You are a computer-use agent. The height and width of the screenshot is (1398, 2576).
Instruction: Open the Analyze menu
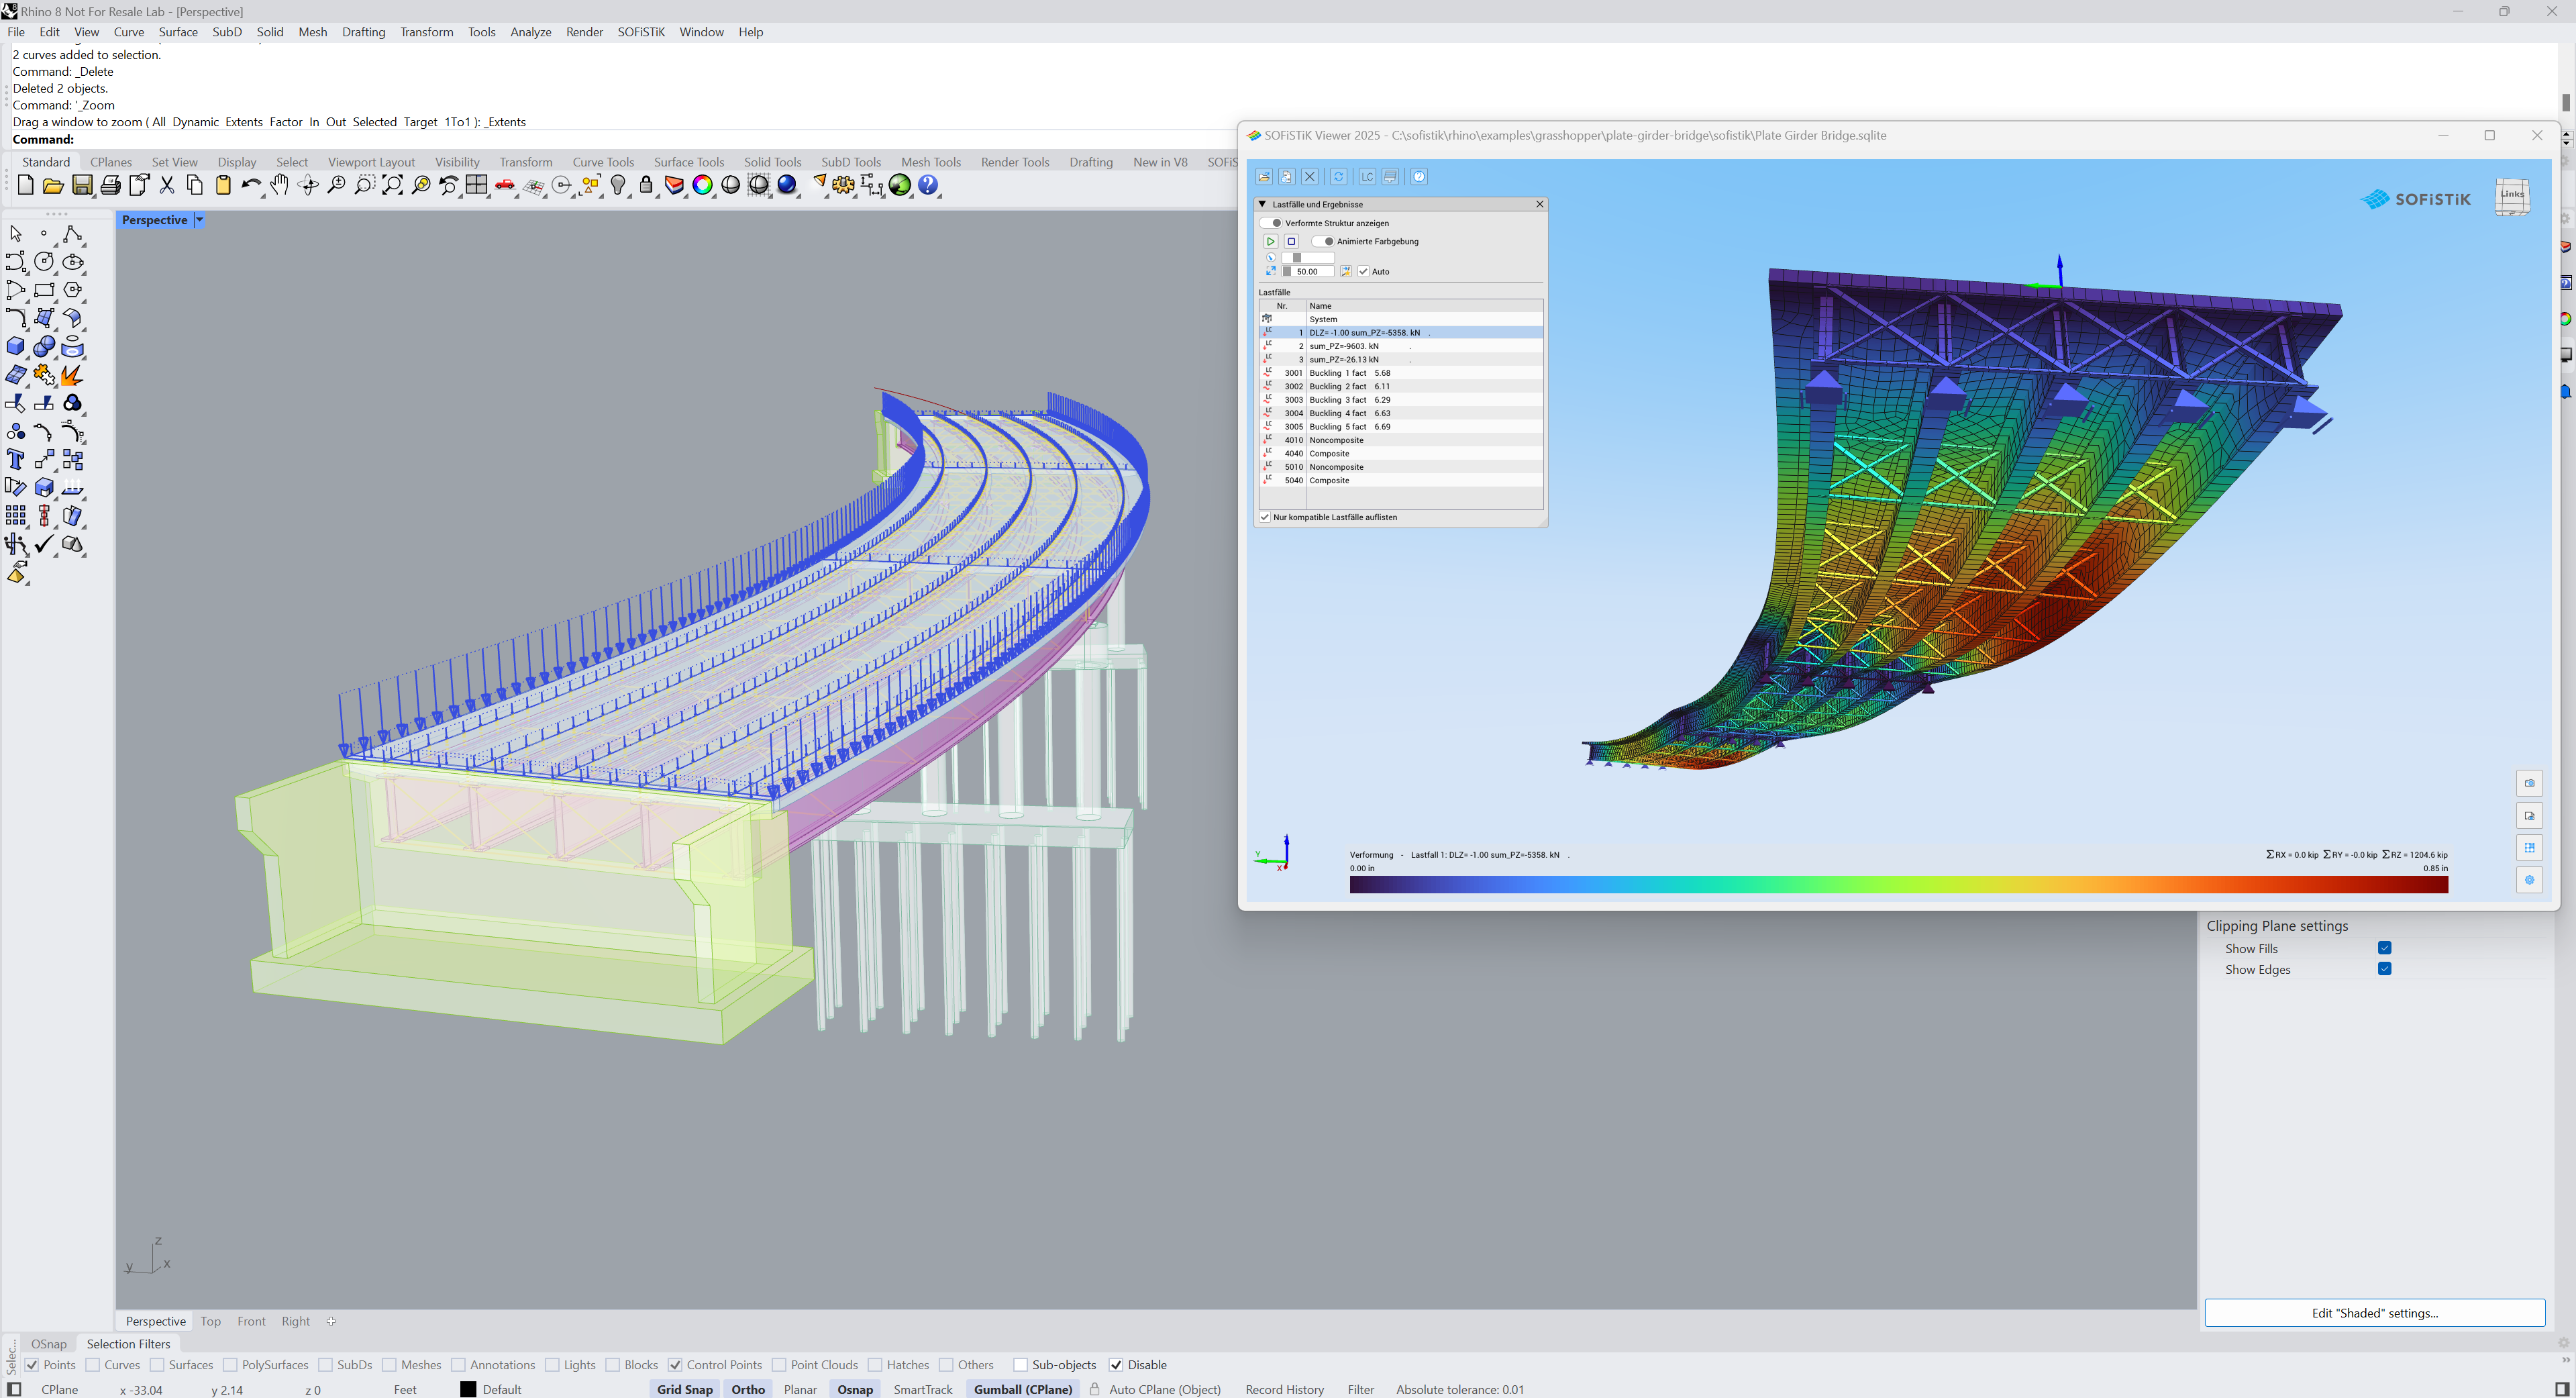(x=531, y=32)
